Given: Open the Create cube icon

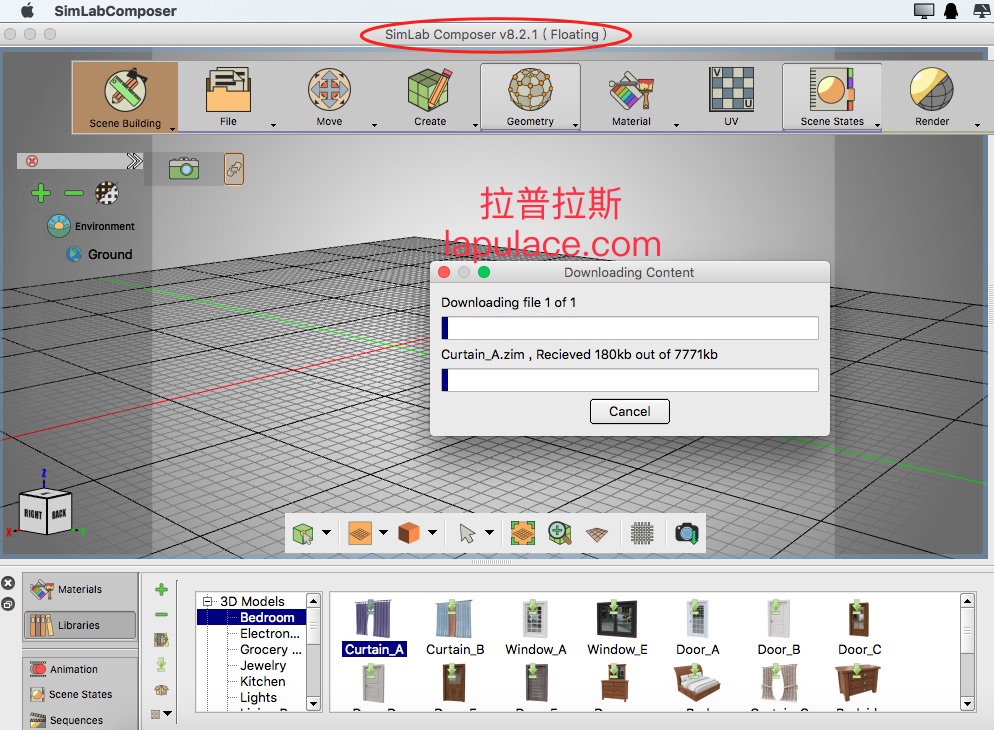Looking at the screenshot, I should (429, 89).
